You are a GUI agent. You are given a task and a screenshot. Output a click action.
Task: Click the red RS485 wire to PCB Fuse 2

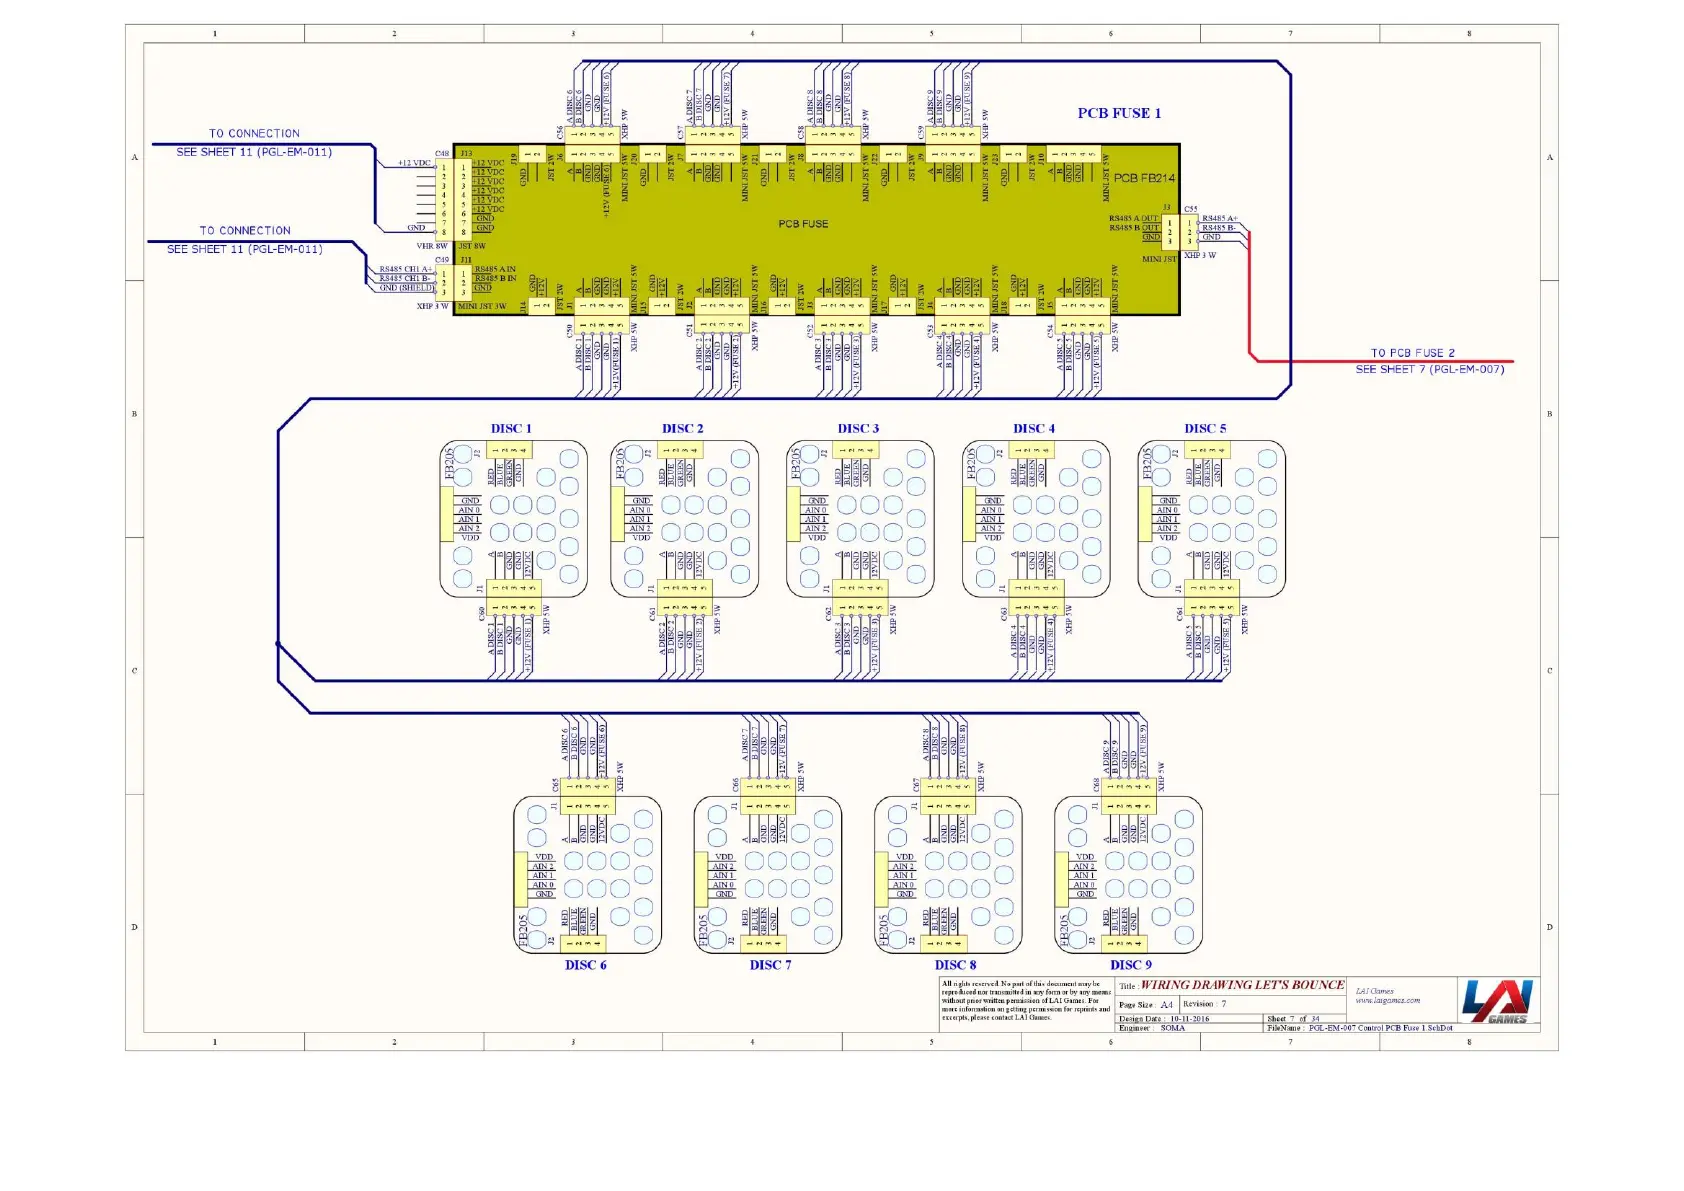coord(1250,300)
